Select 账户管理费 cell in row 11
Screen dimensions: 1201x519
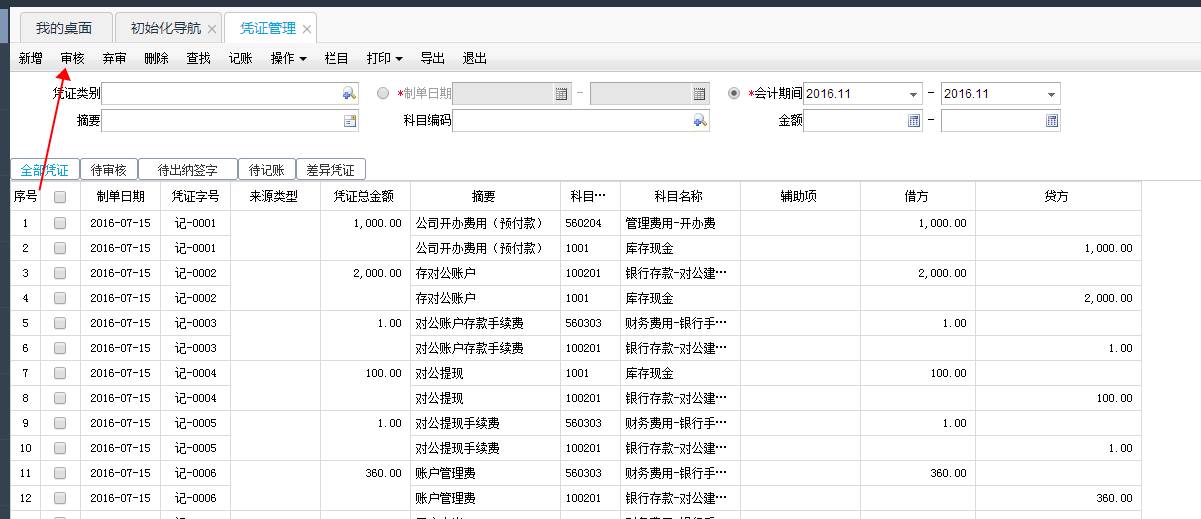(x=485, y=473)
